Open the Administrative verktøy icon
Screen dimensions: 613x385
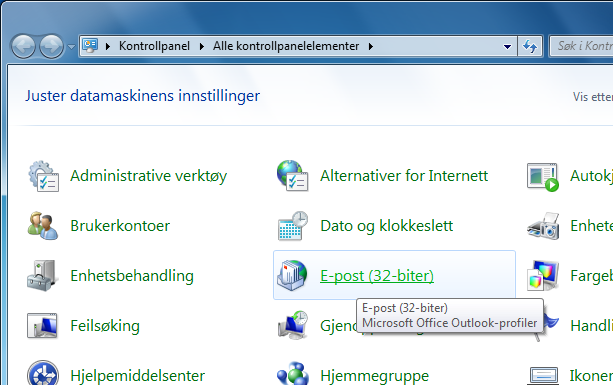pyautogui.click(x=43, y=176)
